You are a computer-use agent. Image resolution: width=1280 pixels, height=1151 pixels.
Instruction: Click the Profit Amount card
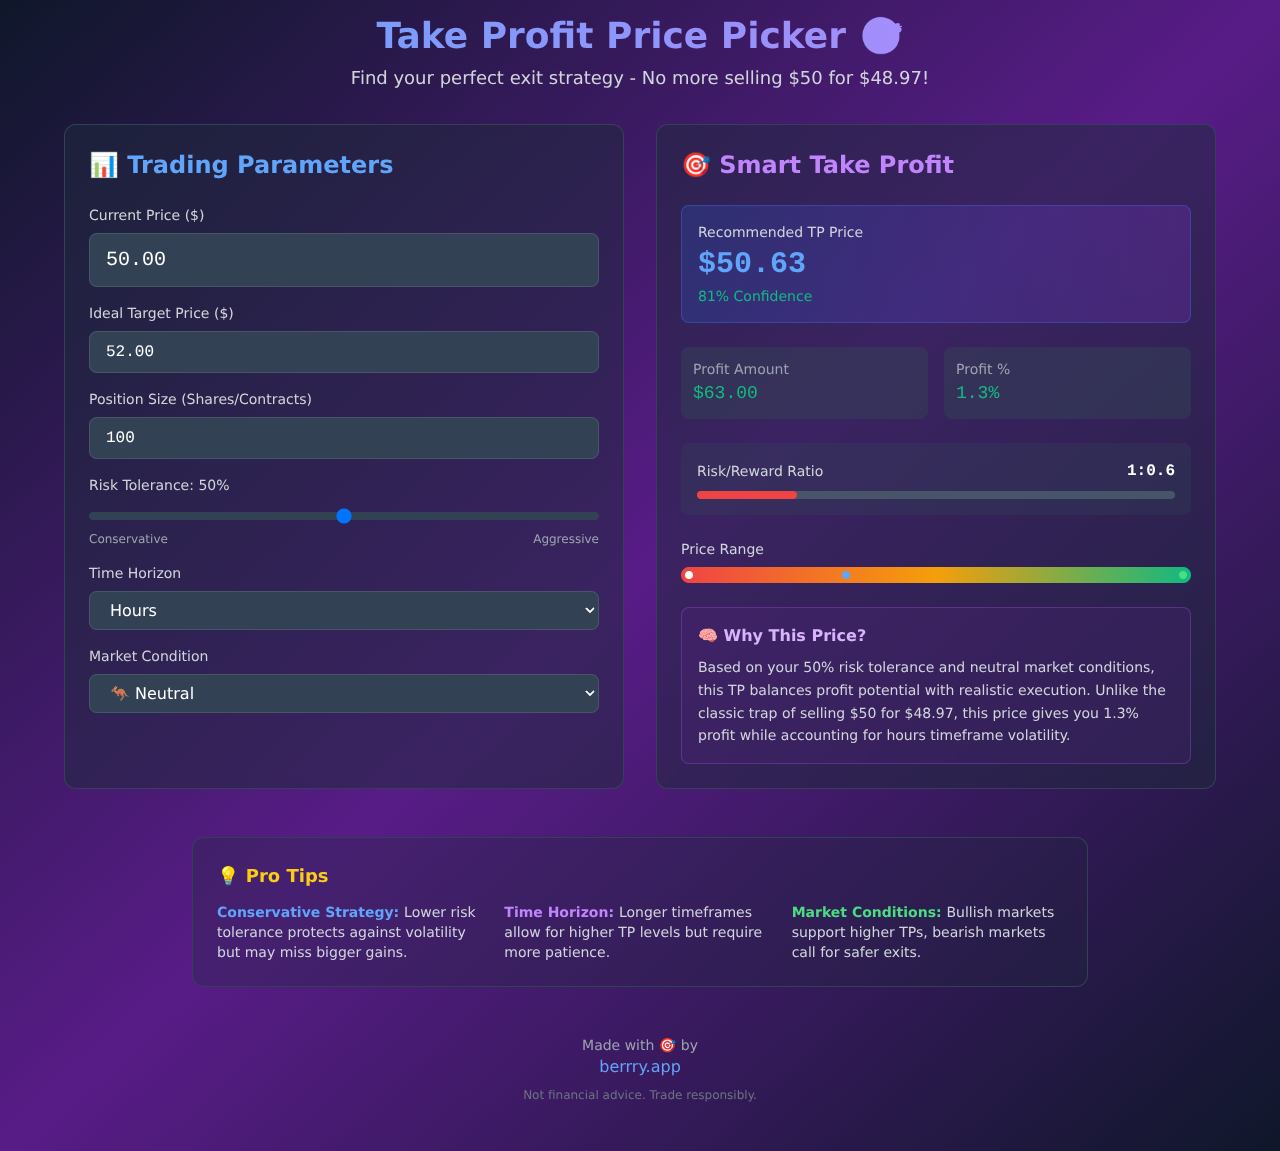coord(804,382)
